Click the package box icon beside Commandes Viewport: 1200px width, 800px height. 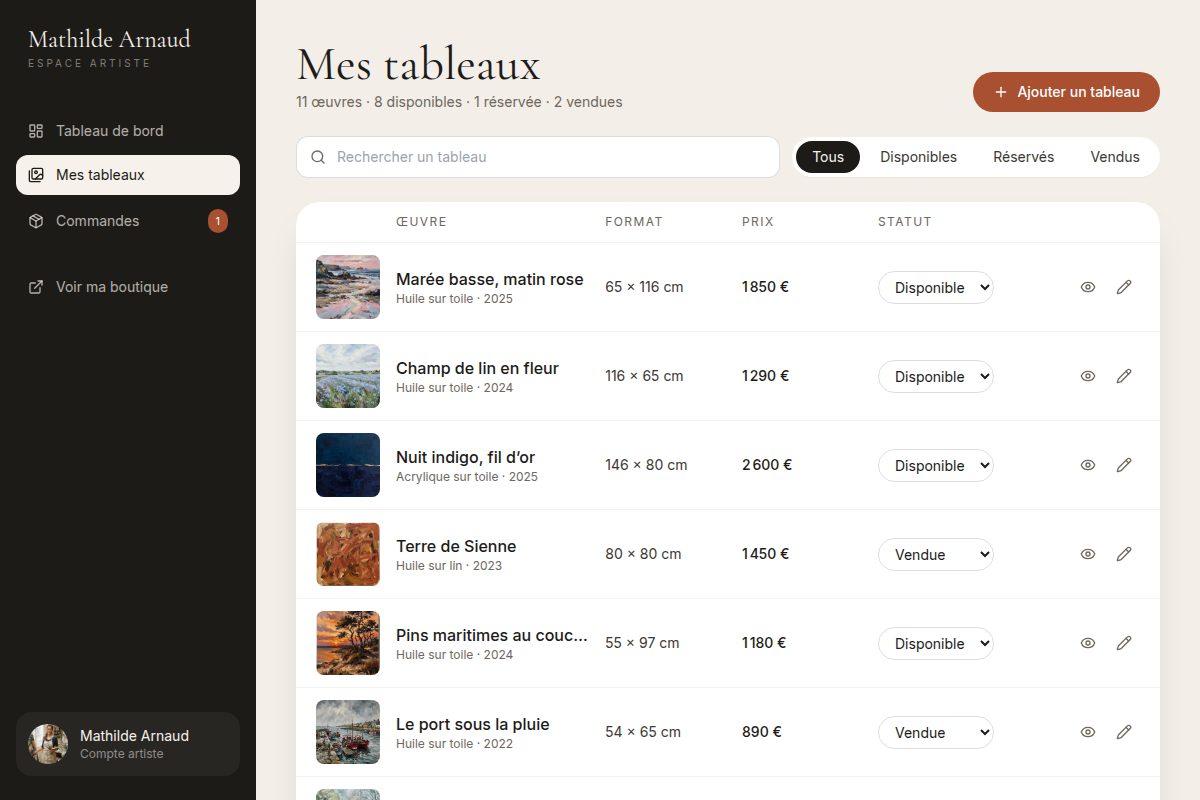pyautogui.click(x=36, y=221)
